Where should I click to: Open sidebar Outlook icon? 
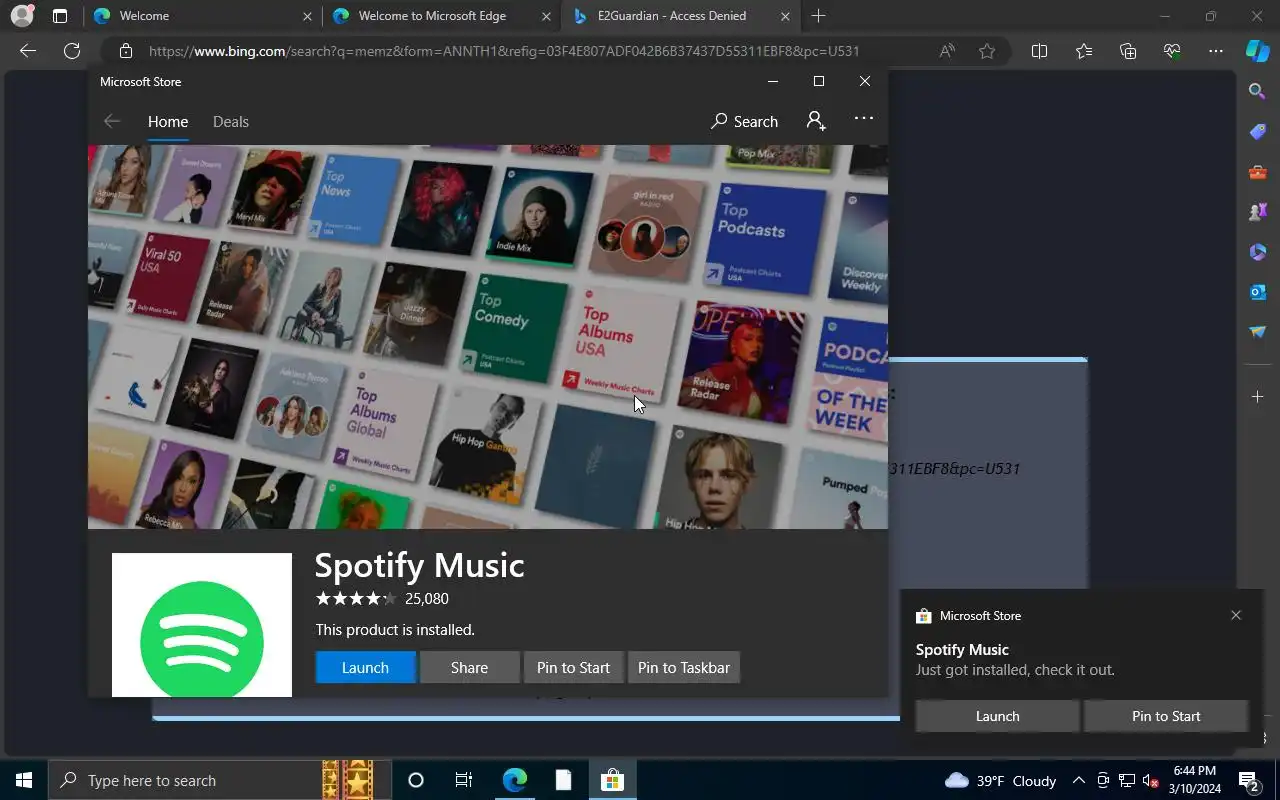point(1258,291)
